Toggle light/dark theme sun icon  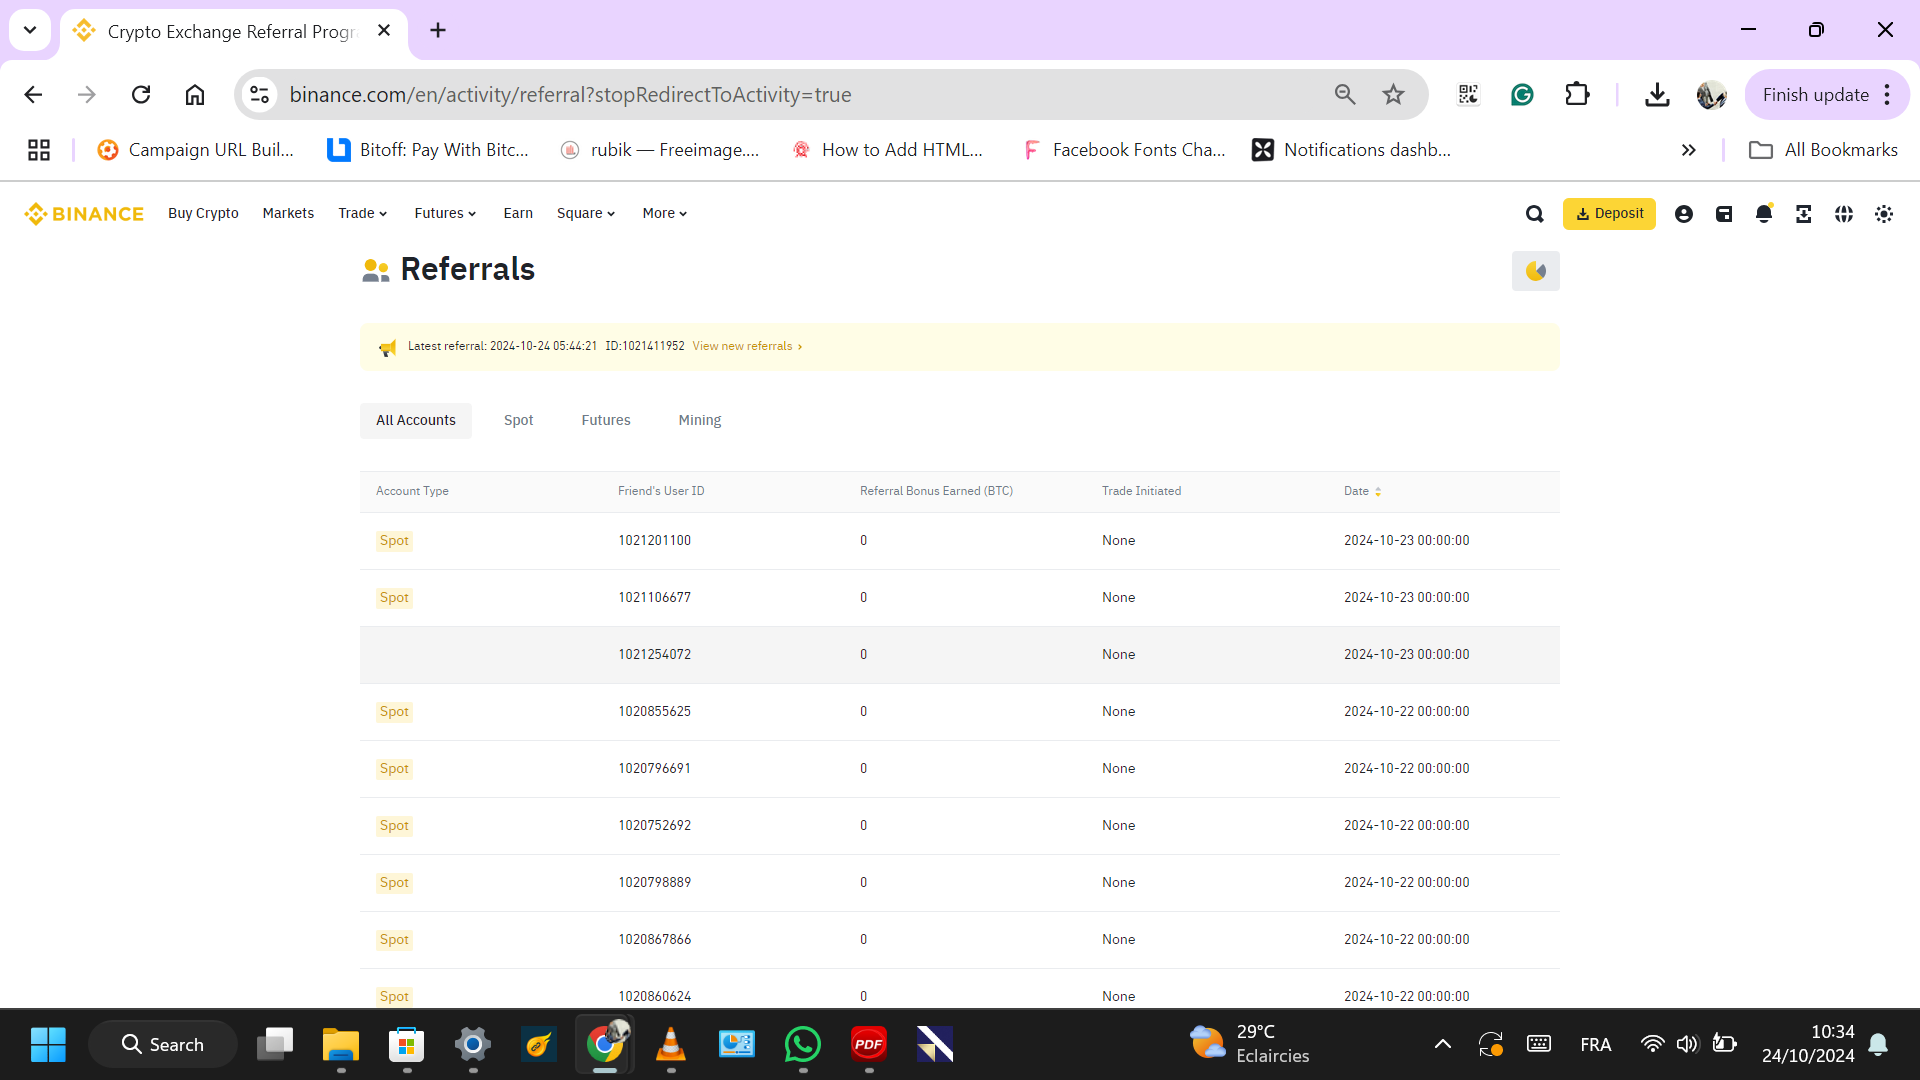click(1884, 214)
